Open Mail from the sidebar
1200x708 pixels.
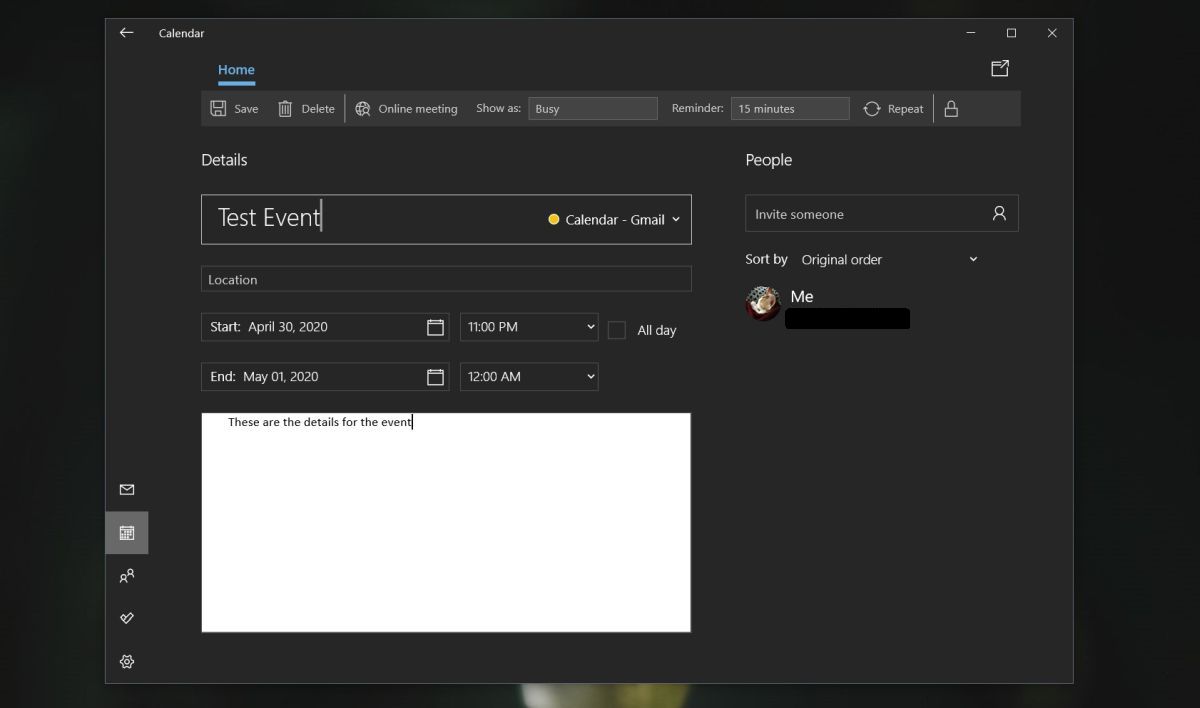[x=126, y=490]
